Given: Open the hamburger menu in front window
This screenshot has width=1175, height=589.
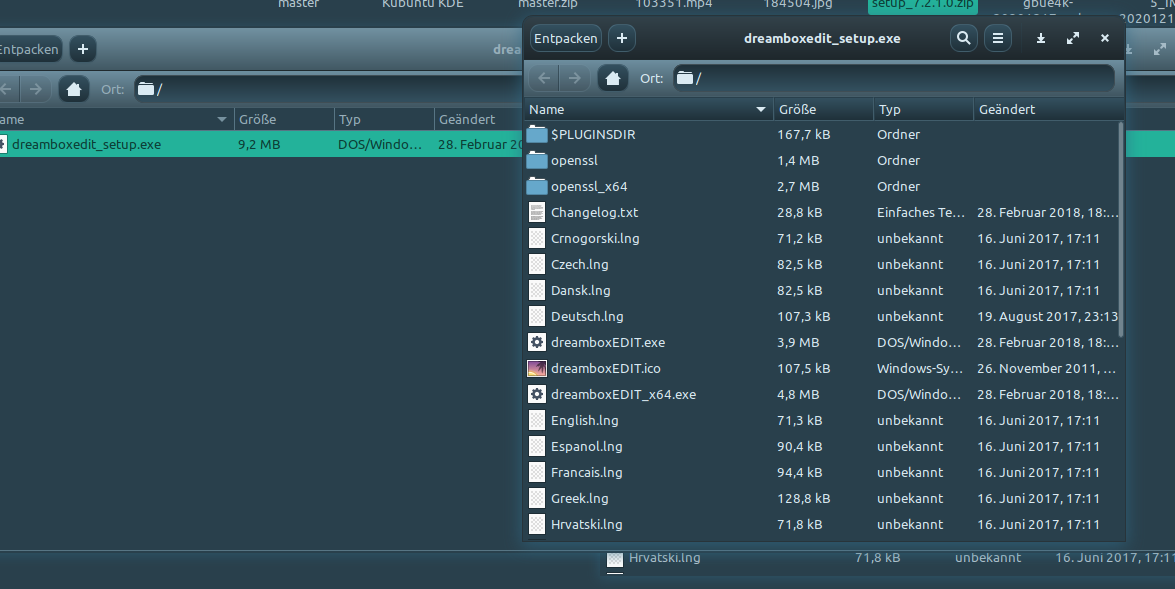Looking at the screenshot, I should (997, 38).
